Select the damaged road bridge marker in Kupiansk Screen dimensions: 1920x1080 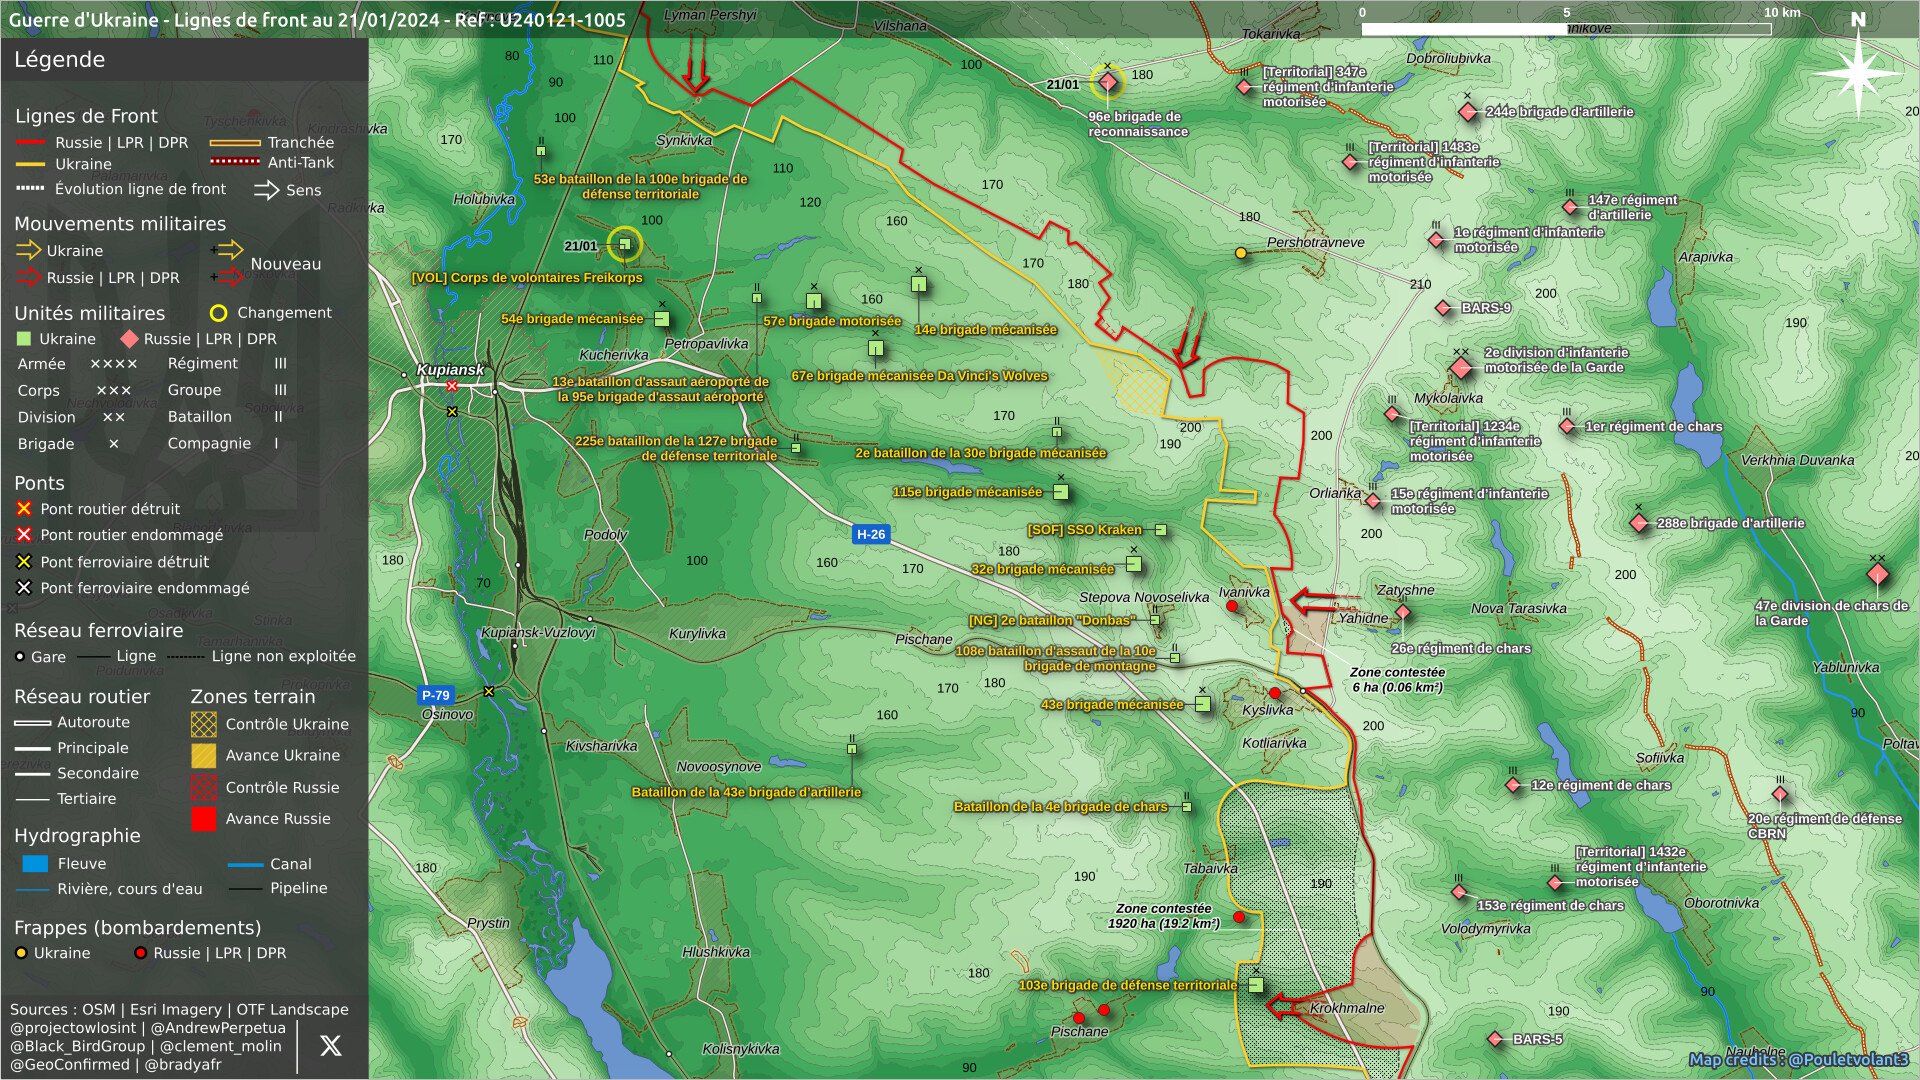coord(452,386)
